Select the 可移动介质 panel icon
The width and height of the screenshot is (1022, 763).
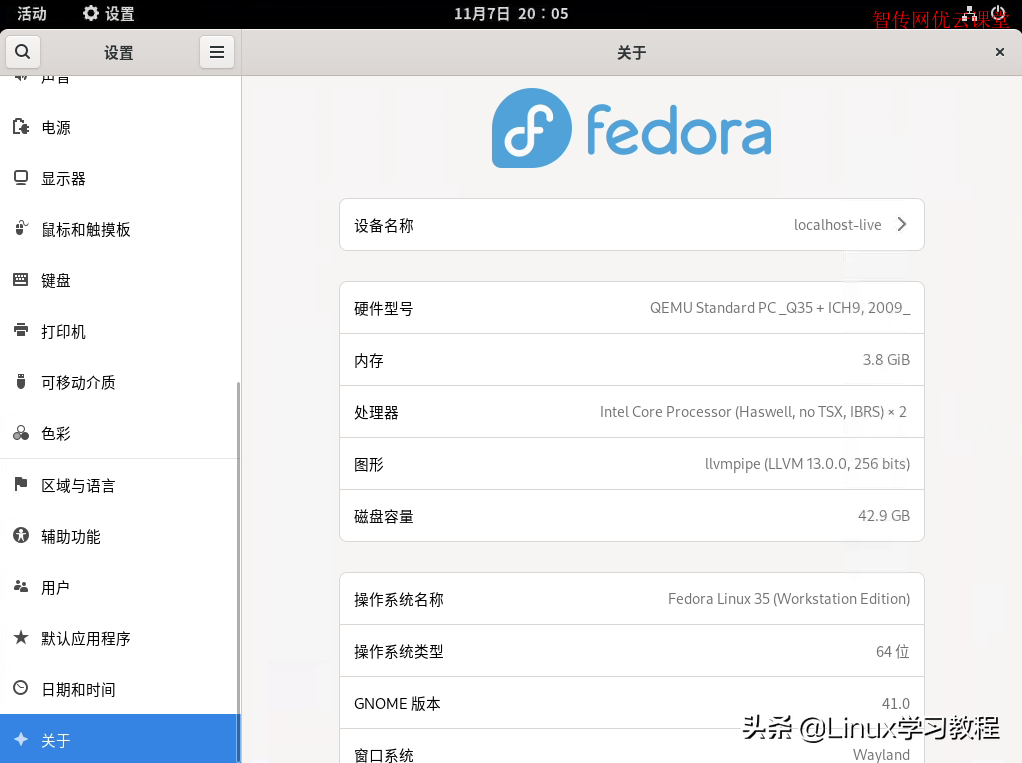pos(20,382)
